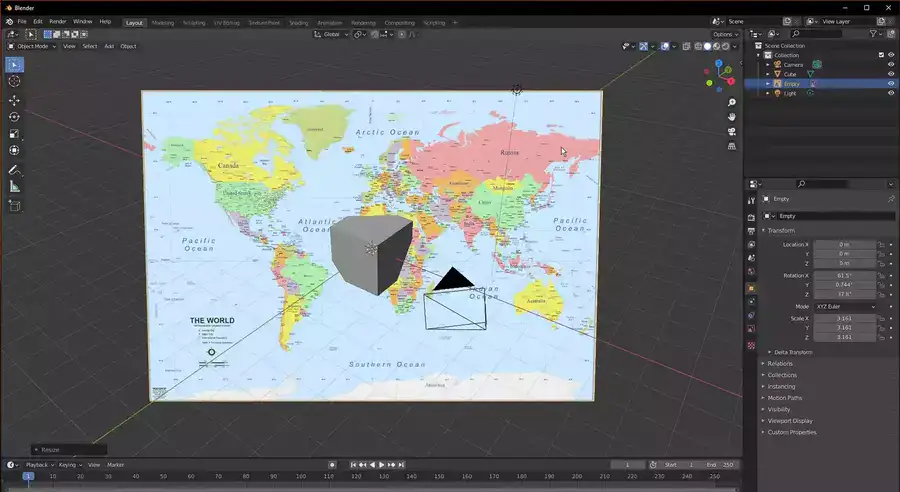Open the Scene properties tab
Image resolution: width=900 pixels, height=492 pixels.
(x=751, y=258)
